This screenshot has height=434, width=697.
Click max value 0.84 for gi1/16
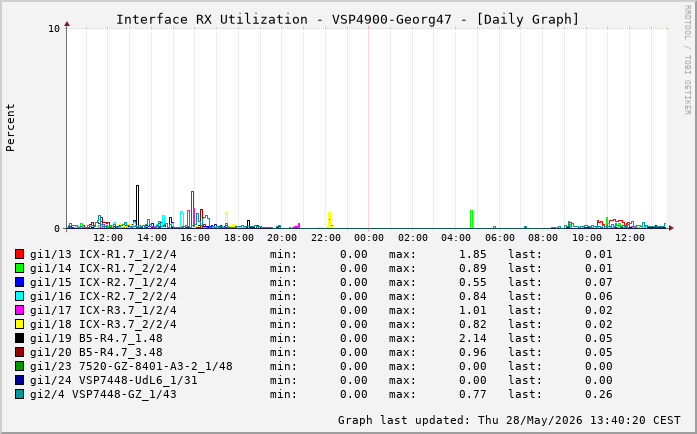point(473,296)
